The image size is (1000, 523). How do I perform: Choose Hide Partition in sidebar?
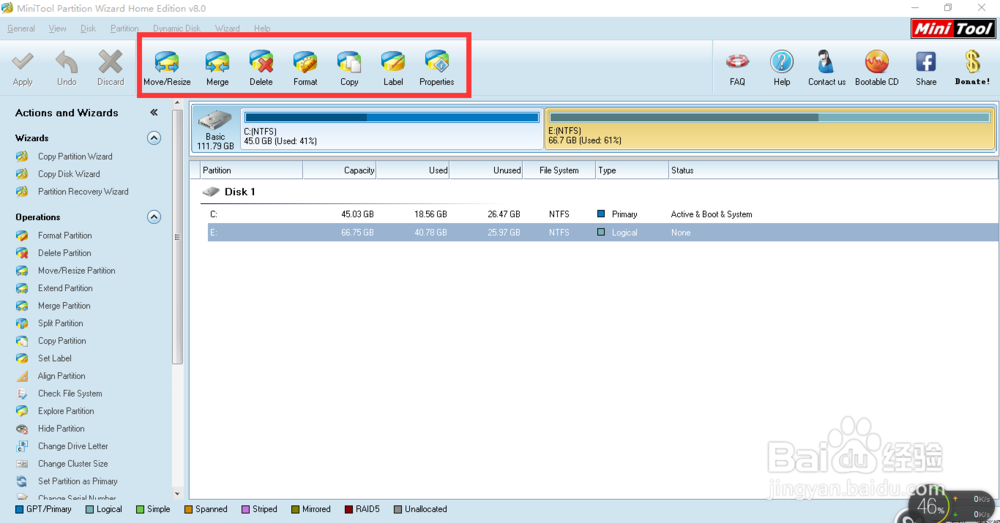click(61, 429)
